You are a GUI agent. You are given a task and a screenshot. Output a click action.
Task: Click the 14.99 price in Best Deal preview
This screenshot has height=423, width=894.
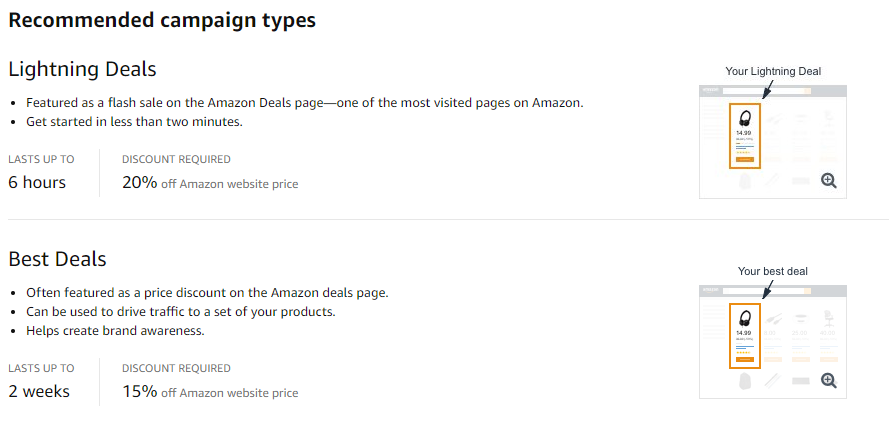point(744,332)
